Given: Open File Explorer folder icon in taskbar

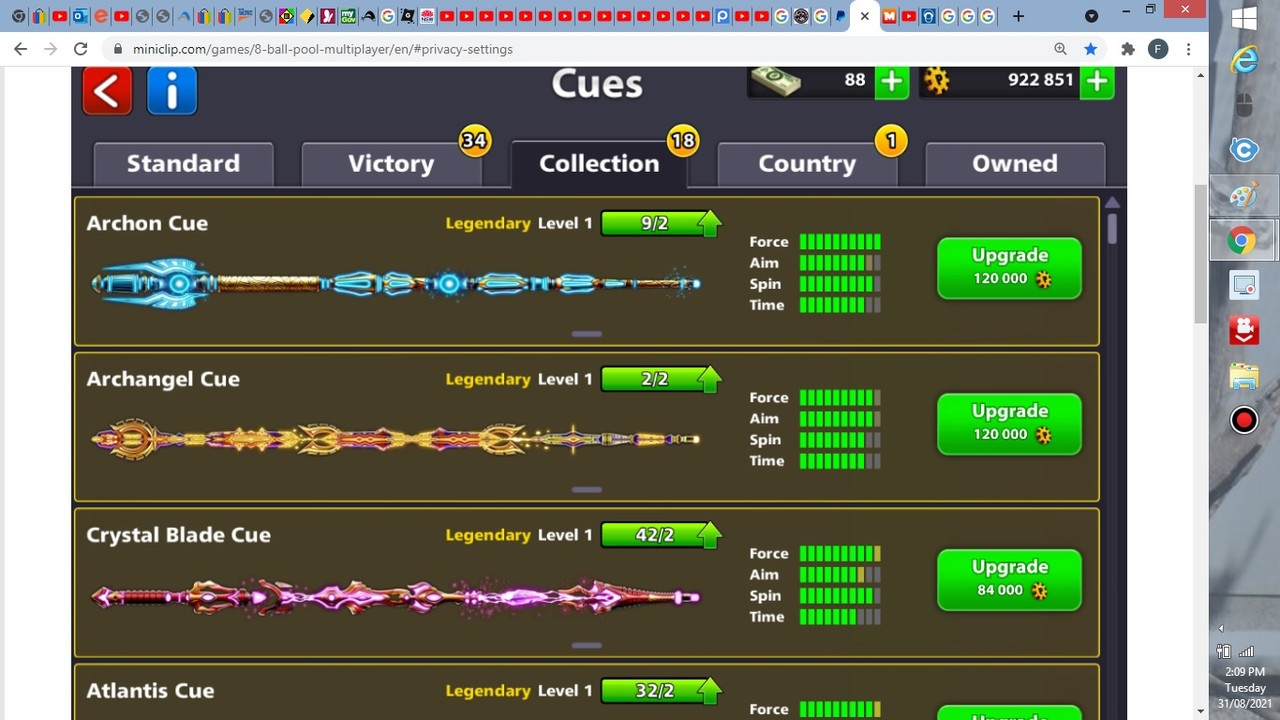Looking at the screenshot, I should (1244, 377).
